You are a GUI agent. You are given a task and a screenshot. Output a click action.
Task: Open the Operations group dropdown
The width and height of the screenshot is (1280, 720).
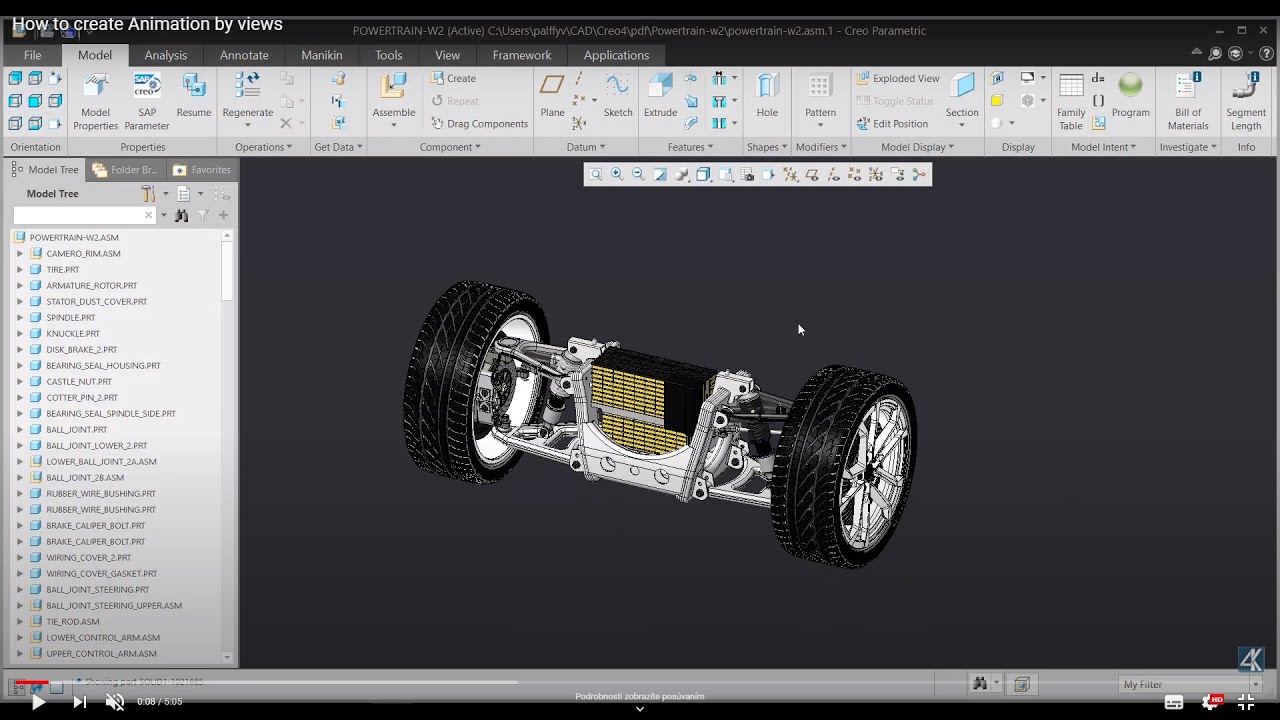coord(264,147)
